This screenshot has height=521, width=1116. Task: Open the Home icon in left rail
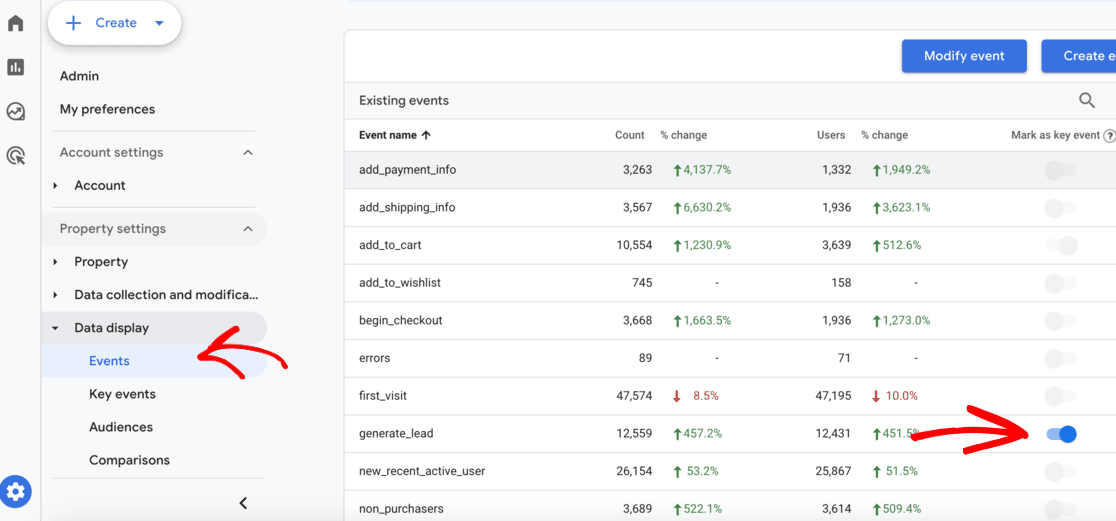pyautogui.click(x=16, y=23)
